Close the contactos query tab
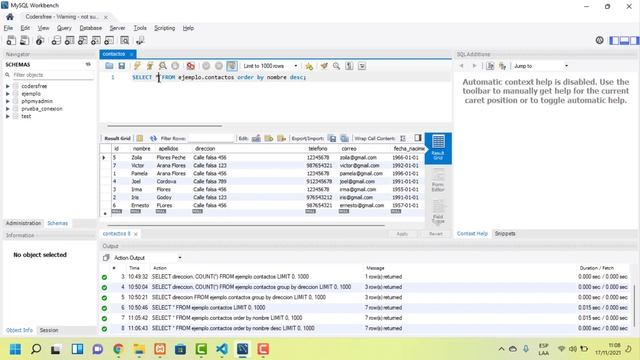This screenshot has height=360, width=640. [131, 54]
